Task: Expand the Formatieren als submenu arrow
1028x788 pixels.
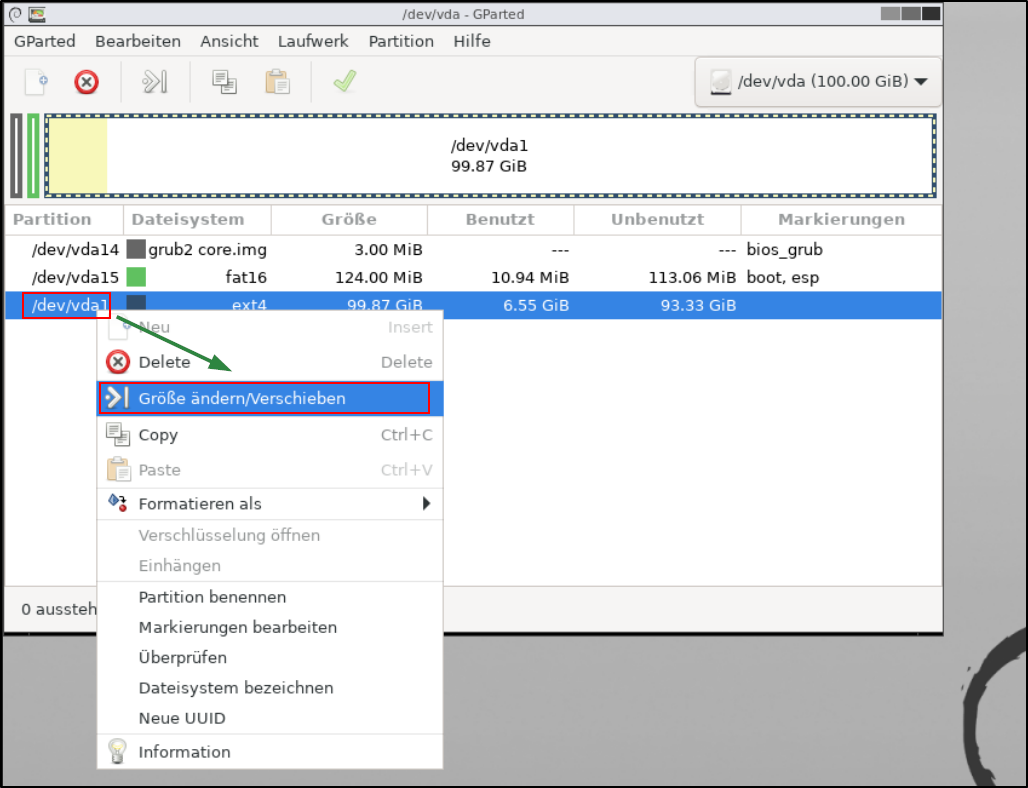Action: click(427, 503)
